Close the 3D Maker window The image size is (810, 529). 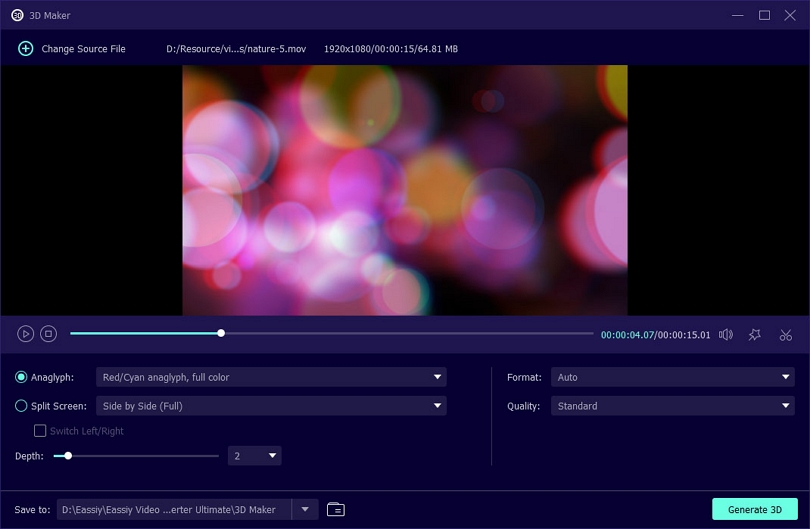click(x=790, y=15)
